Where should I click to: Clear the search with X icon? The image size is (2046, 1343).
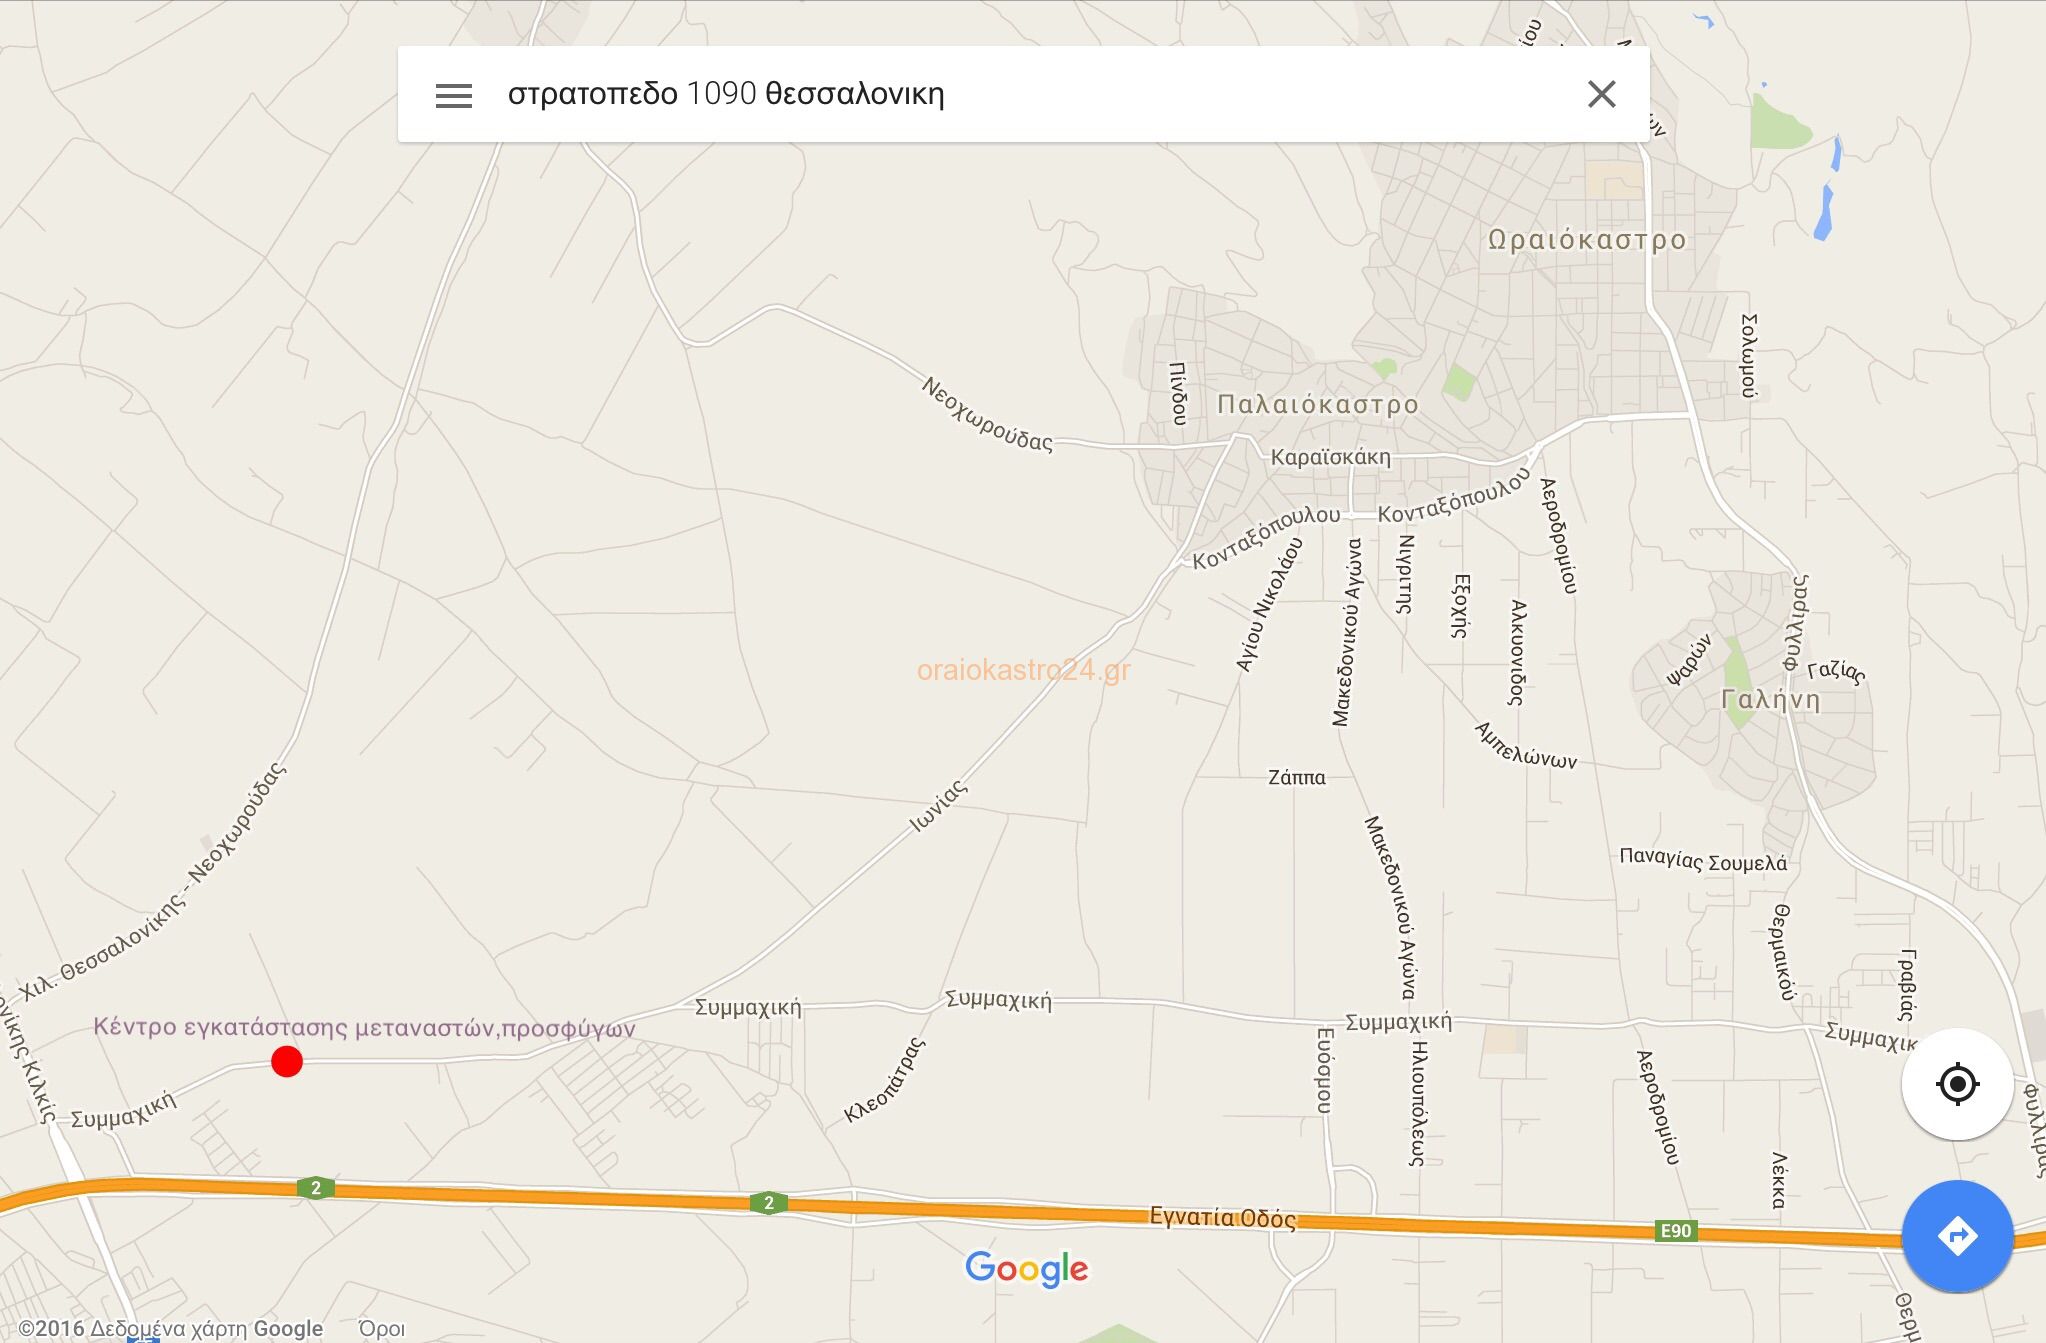[x=1601, y=94]
